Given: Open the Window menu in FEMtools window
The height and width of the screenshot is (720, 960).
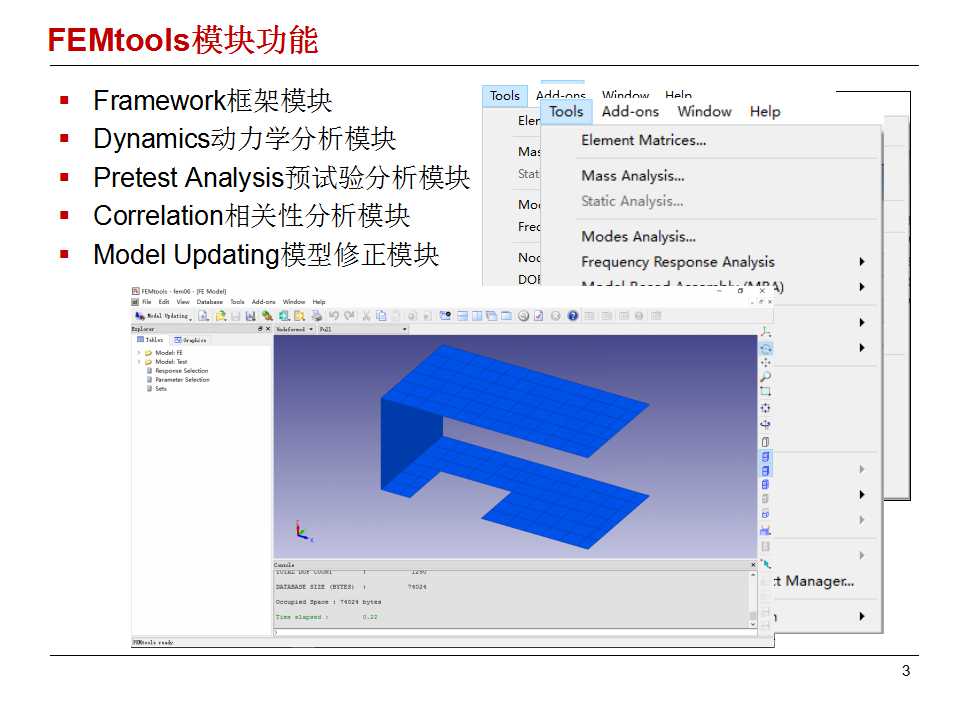Looking at the screenshot, I should 293,302.
